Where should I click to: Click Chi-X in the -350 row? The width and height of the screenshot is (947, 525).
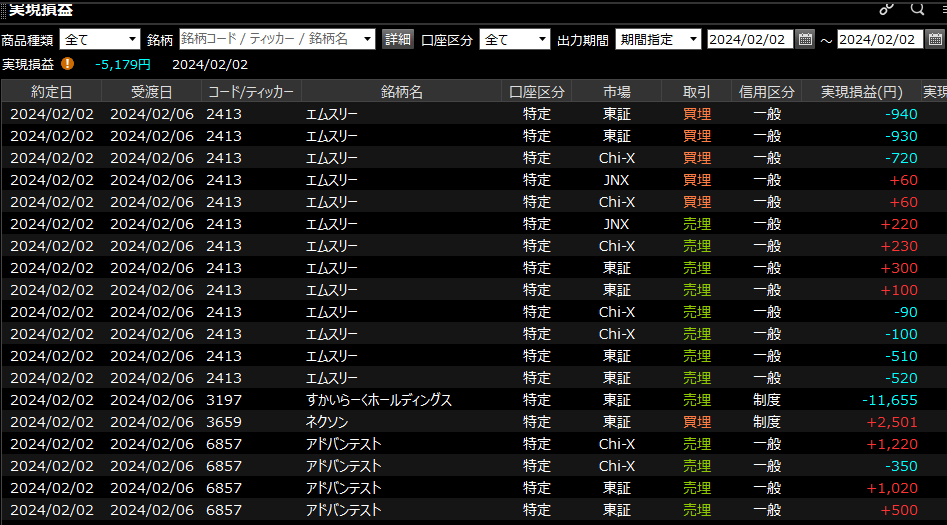(x=617, y=466)
